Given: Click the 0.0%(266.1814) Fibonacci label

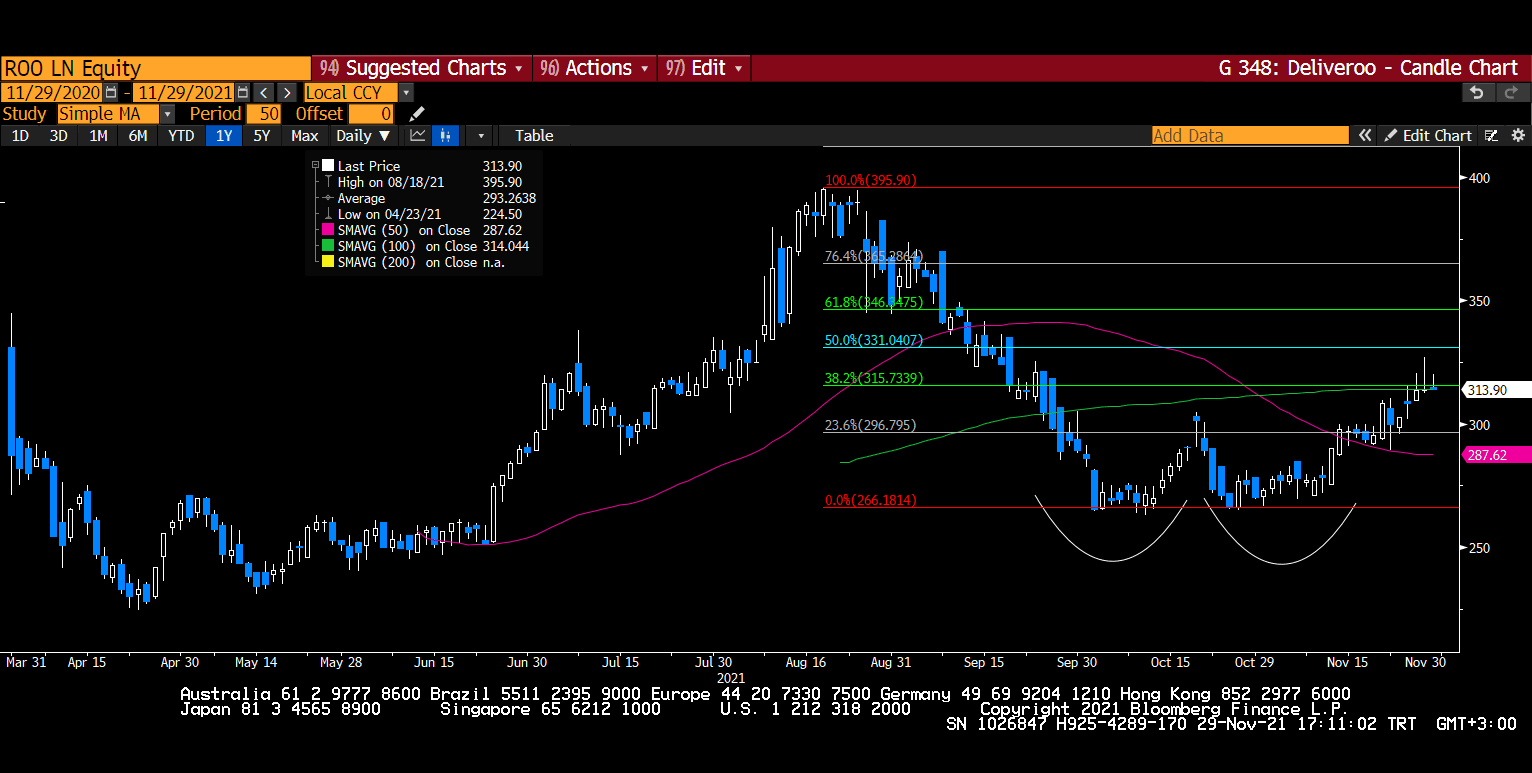Looking at the screenshot, I should click(x=869, y=500).
